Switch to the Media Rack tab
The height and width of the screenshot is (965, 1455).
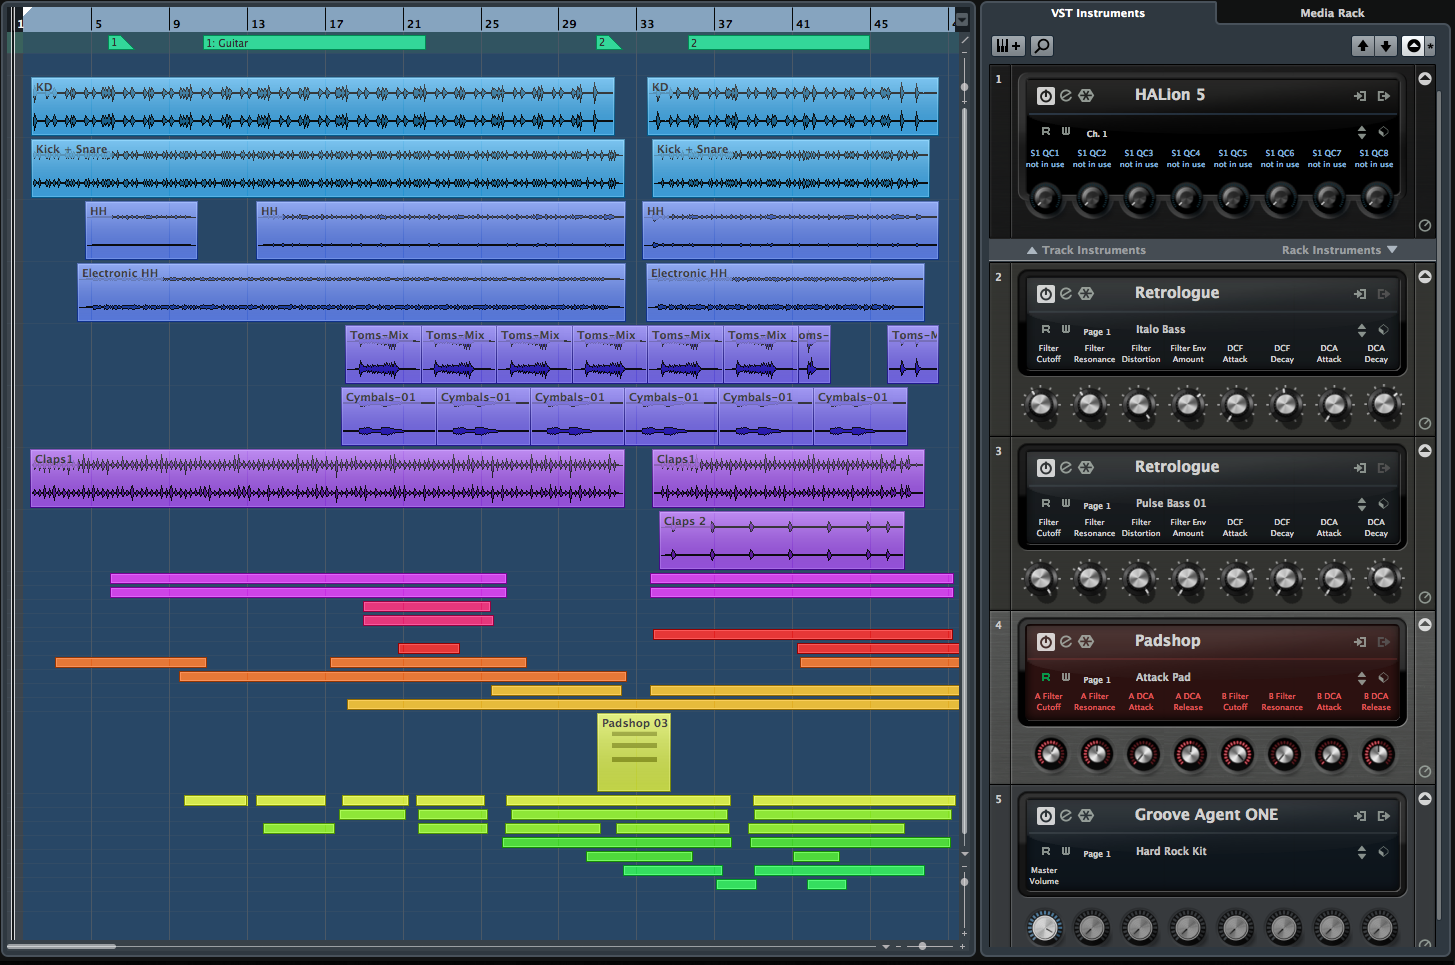point(1332,13)
